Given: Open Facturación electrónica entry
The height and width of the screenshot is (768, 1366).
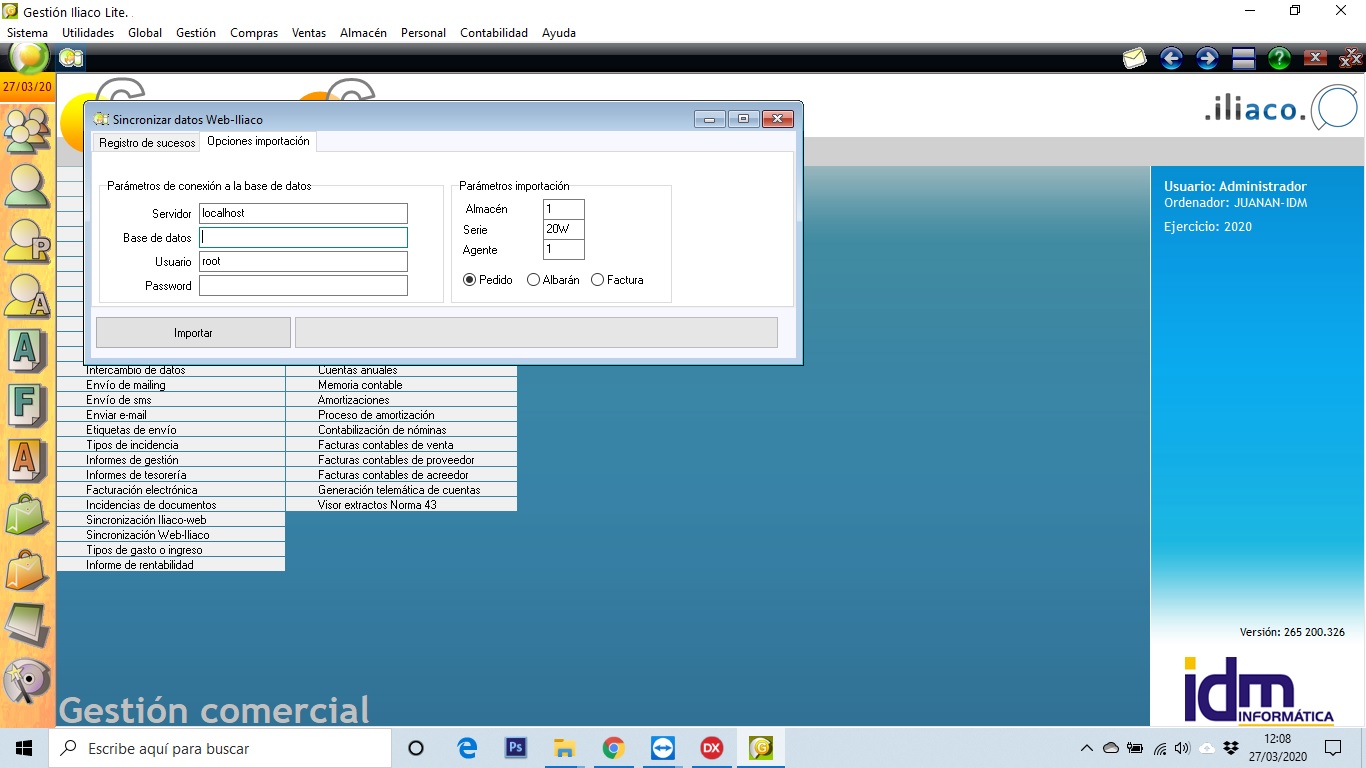Looking at the screenshot, I should coord(171,490).
